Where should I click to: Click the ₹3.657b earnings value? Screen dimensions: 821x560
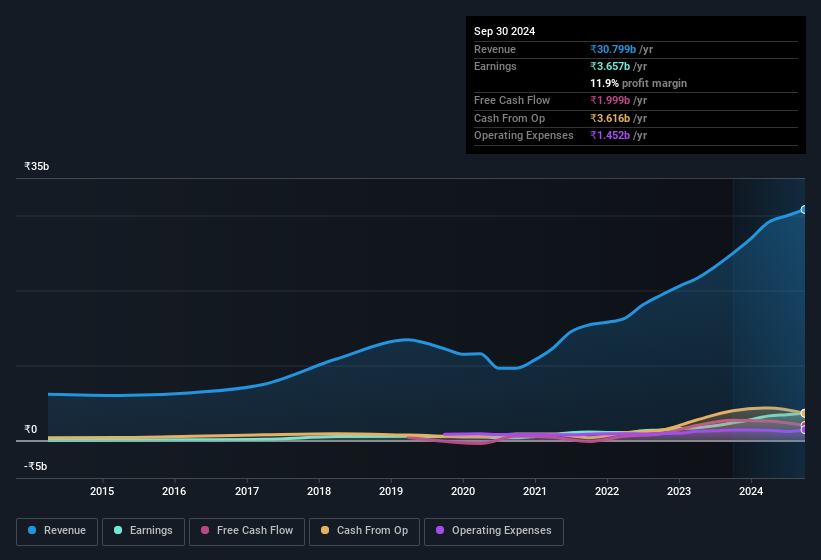(x=610, y=66)
